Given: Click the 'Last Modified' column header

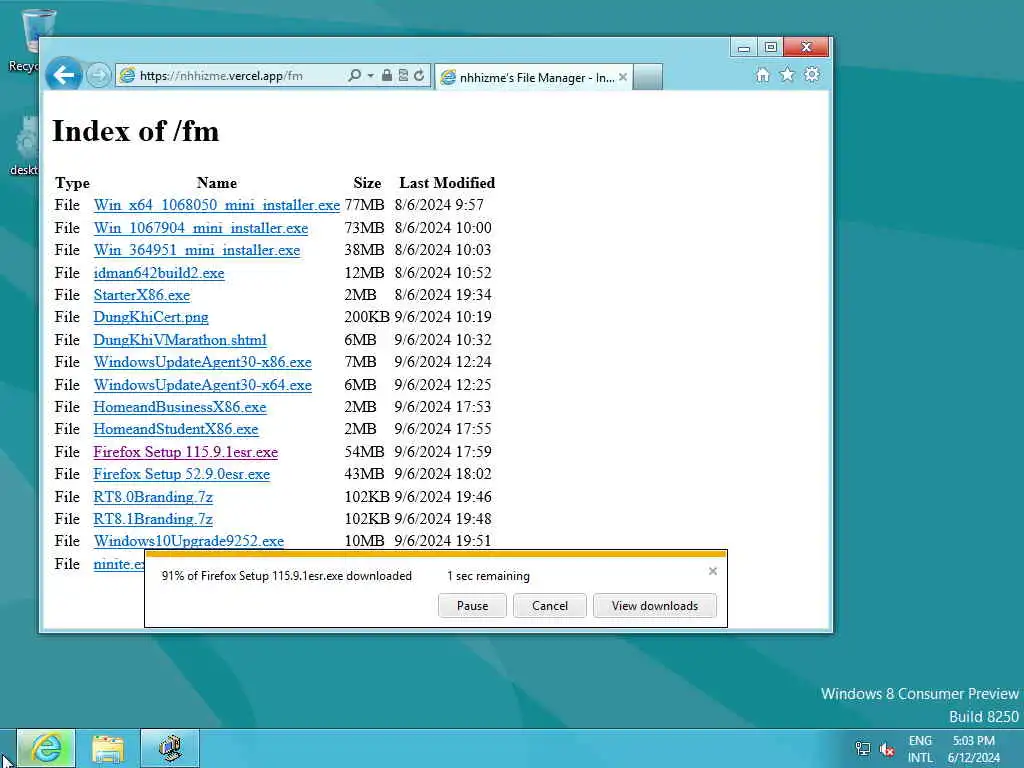Looking at the screenshot, I should tap(447, 183).
